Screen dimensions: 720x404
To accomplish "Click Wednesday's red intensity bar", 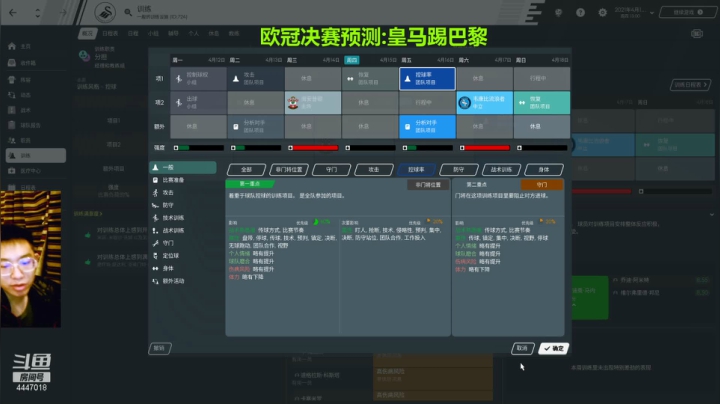I will coord(313,148).
